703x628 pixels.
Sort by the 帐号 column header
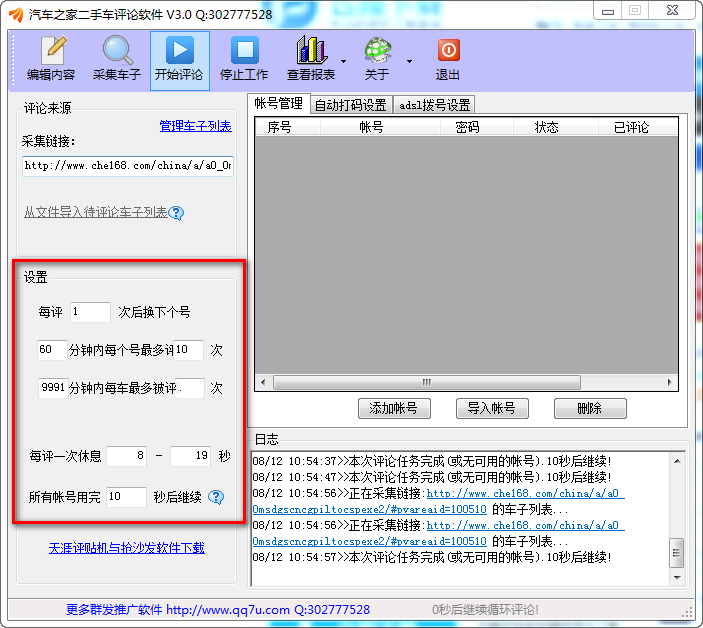tap(379, 127)
